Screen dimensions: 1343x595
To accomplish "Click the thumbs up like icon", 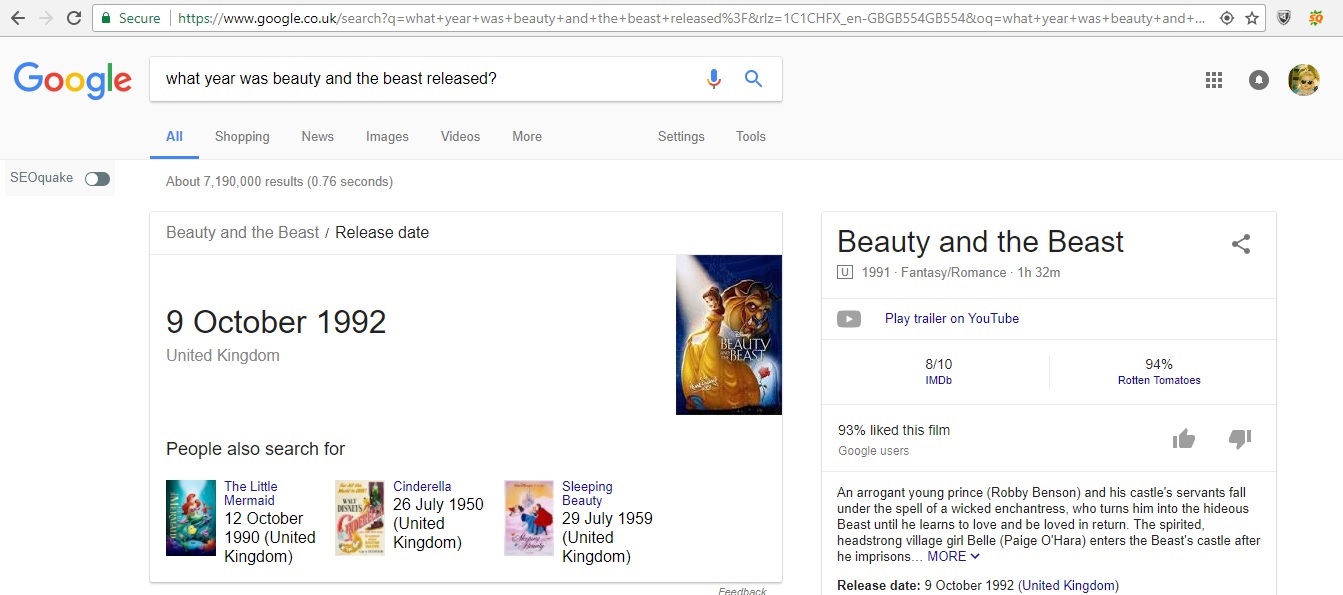I will [x=1184, y=439].
